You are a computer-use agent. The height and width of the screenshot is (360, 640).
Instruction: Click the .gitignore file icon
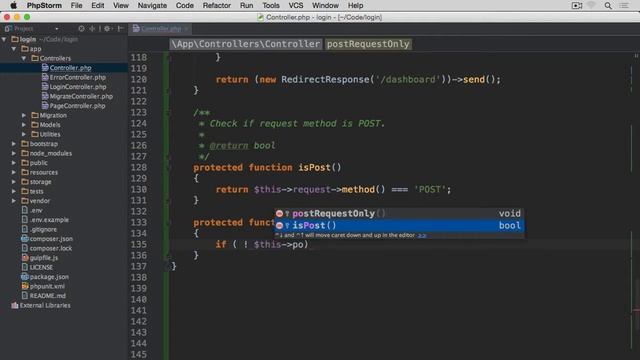(25, 229)
